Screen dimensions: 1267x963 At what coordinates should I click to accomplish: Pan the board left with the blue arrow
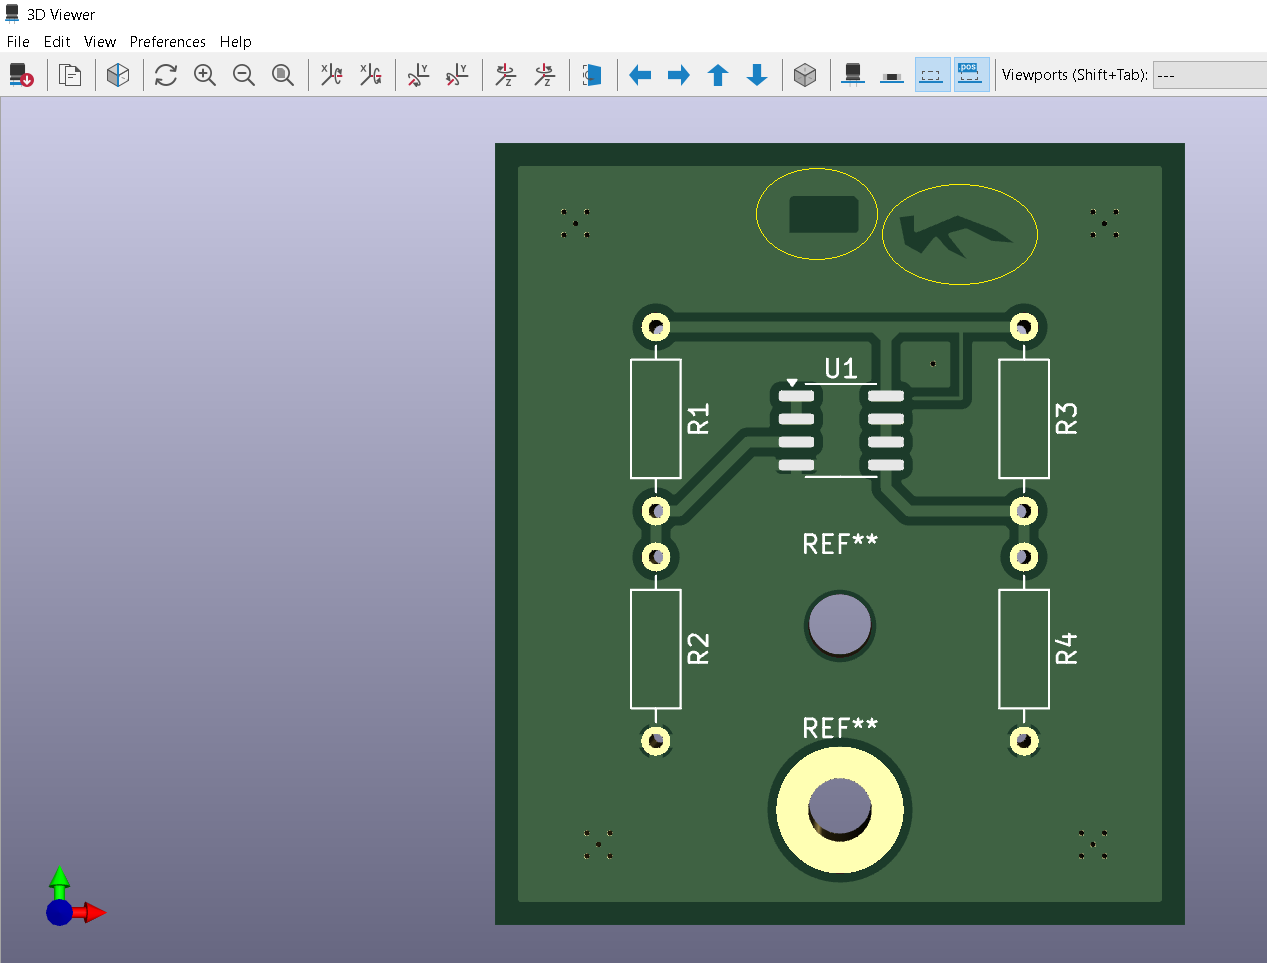pos(640,75)
